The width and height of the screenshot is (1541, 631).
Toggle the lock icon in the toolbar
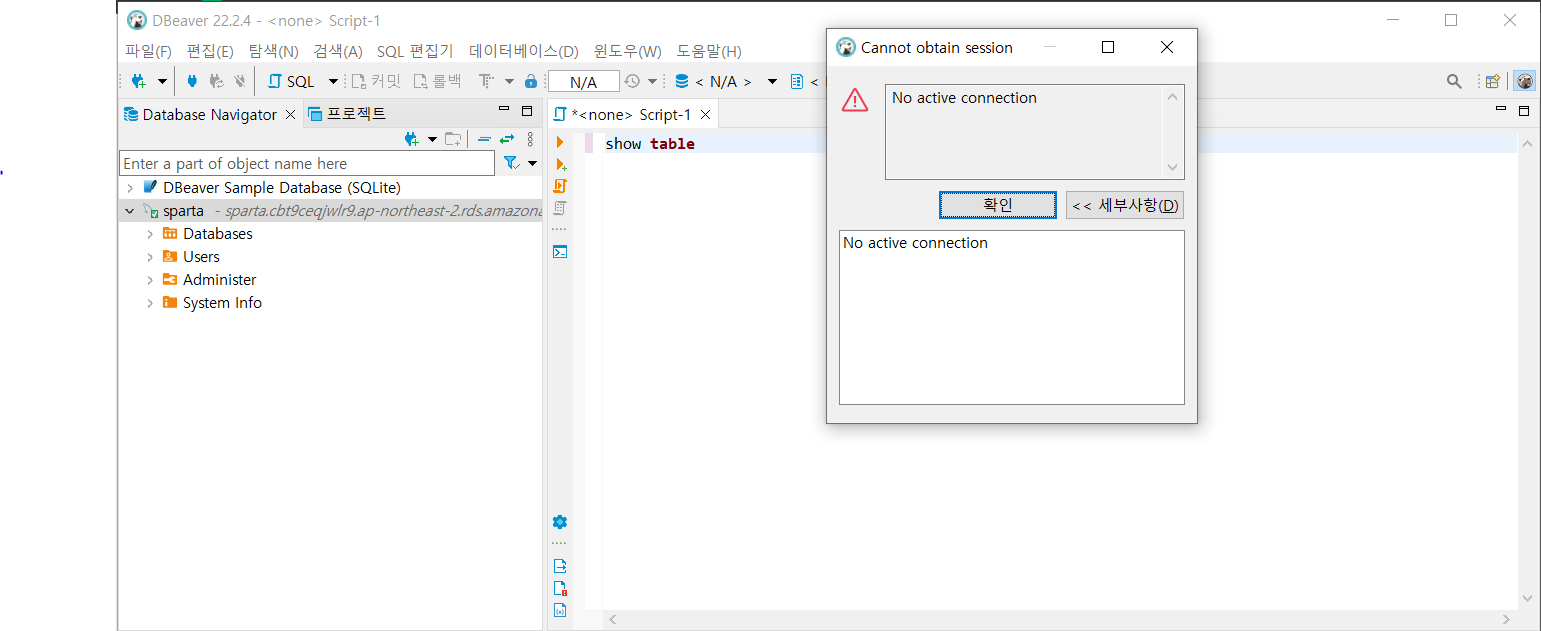pos(531,81)
